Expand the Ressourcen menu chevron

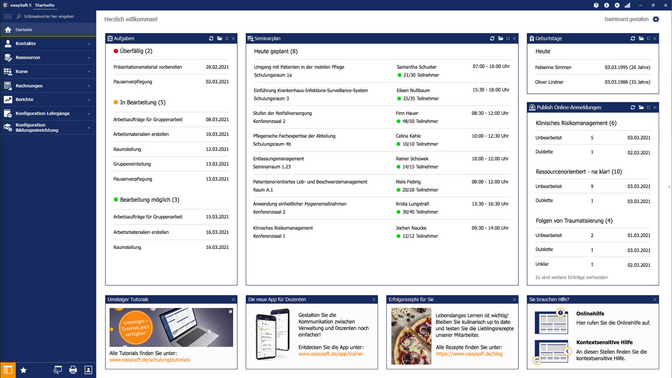[x=89, y=58]
